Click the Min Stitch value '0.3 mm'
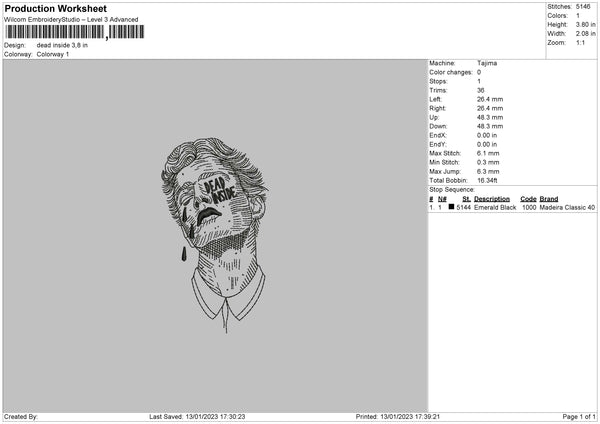600x424 pixels. click(488, 162)
